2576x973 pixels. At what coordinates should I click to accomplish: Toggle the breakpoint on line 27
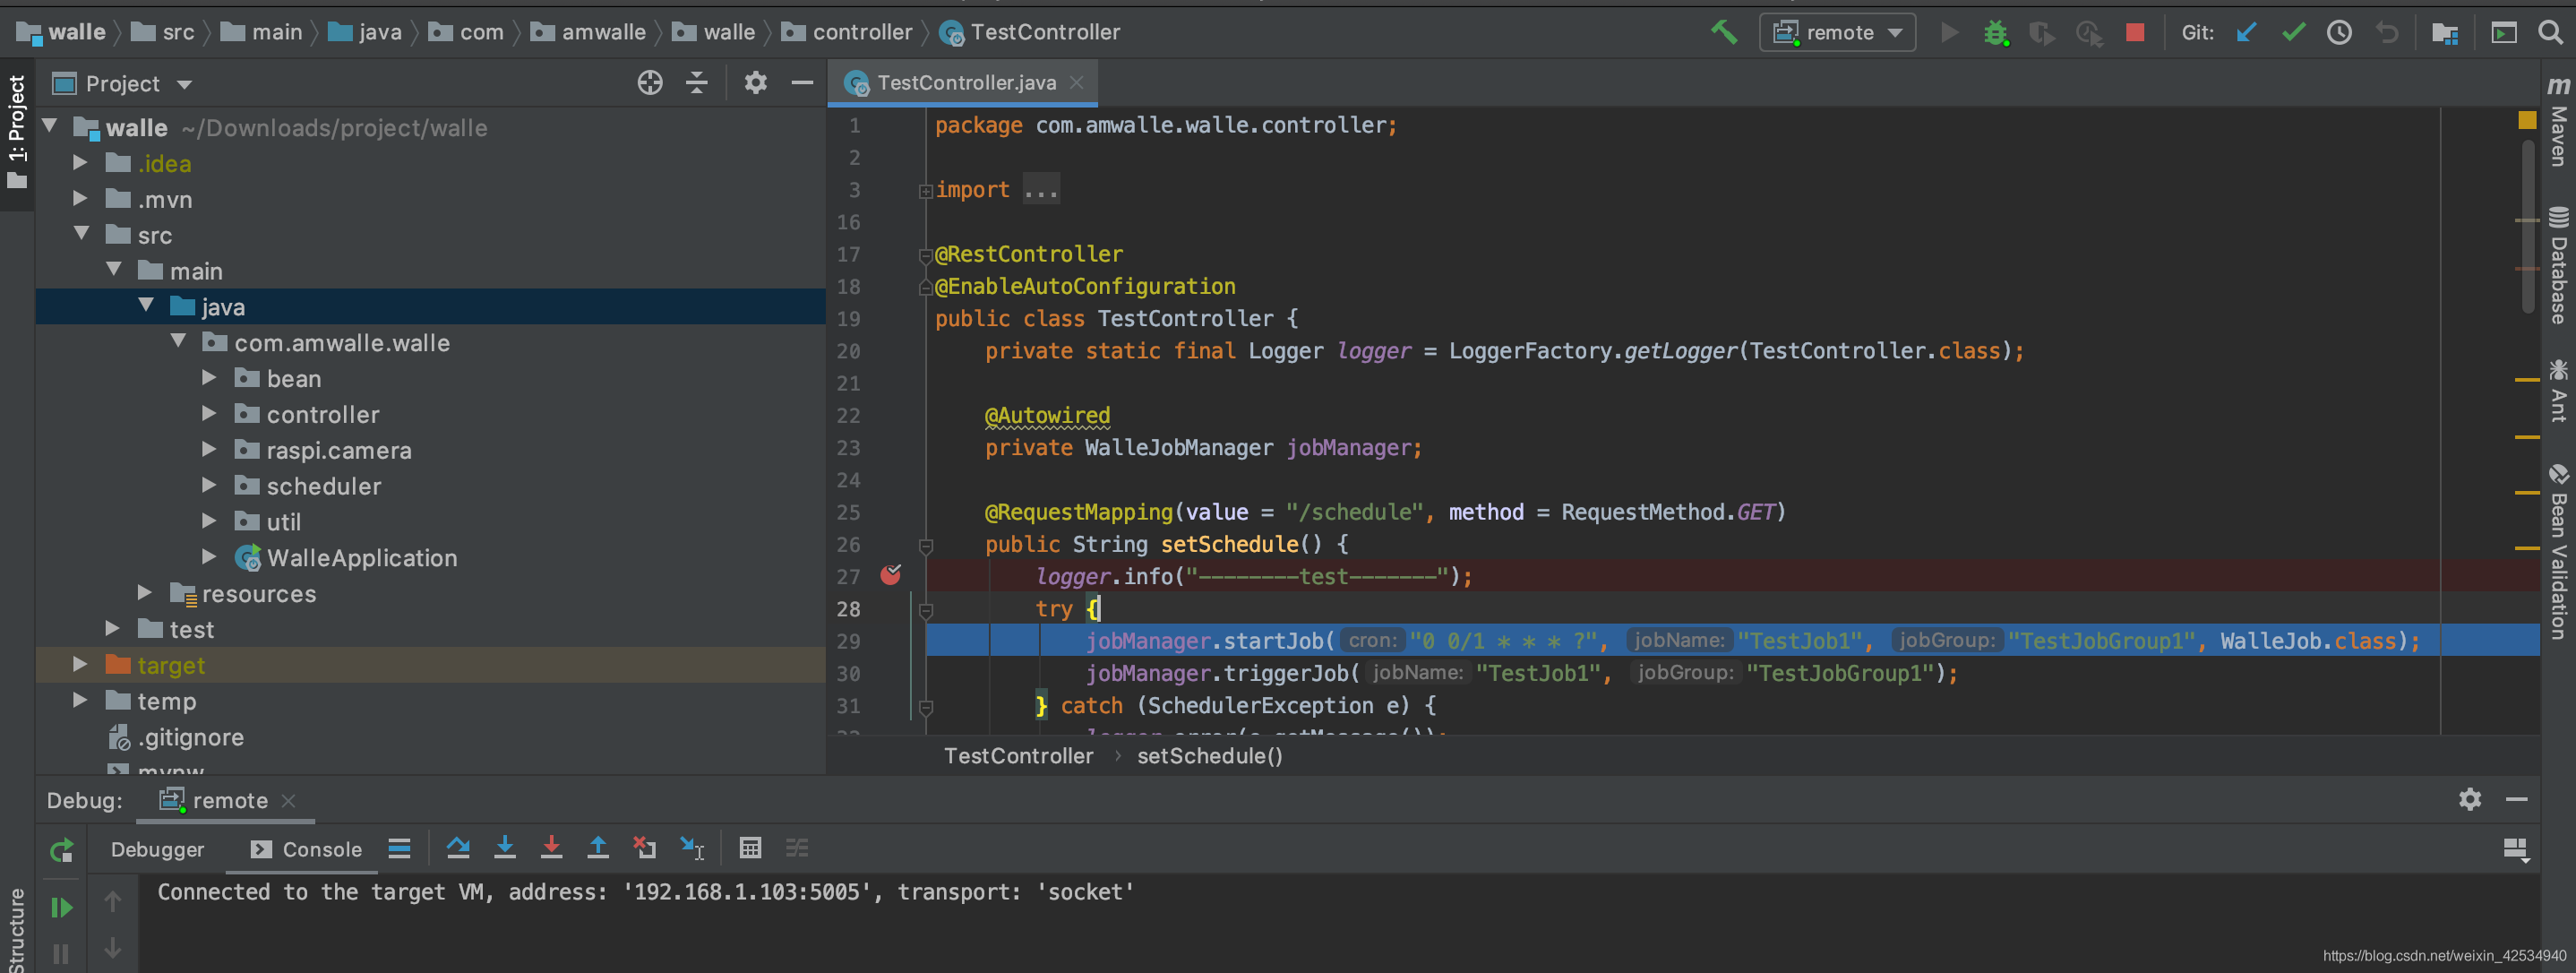click(890, 575)
